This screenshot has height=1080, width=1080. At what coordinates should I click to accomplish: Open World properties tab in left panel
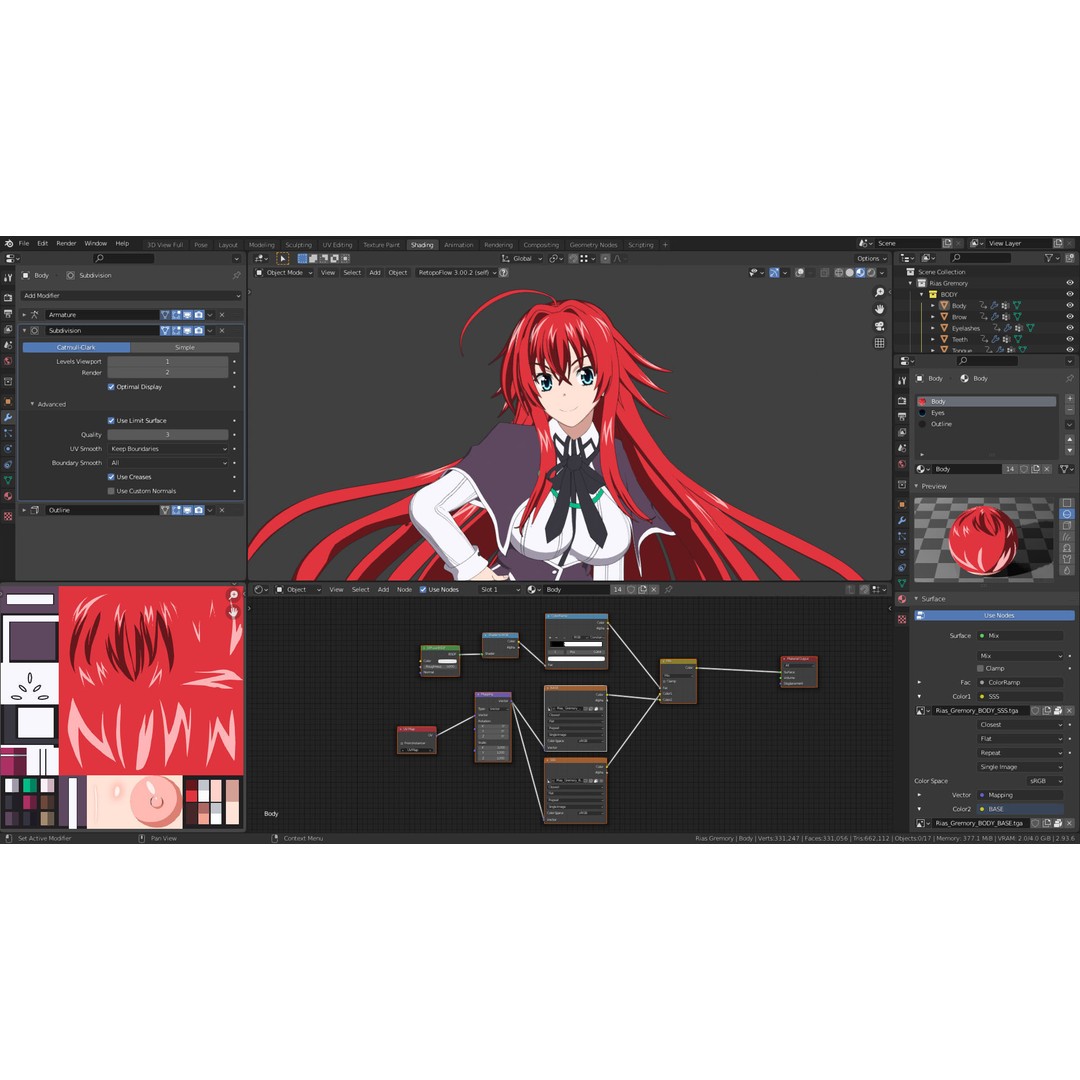tap(8, 361)
